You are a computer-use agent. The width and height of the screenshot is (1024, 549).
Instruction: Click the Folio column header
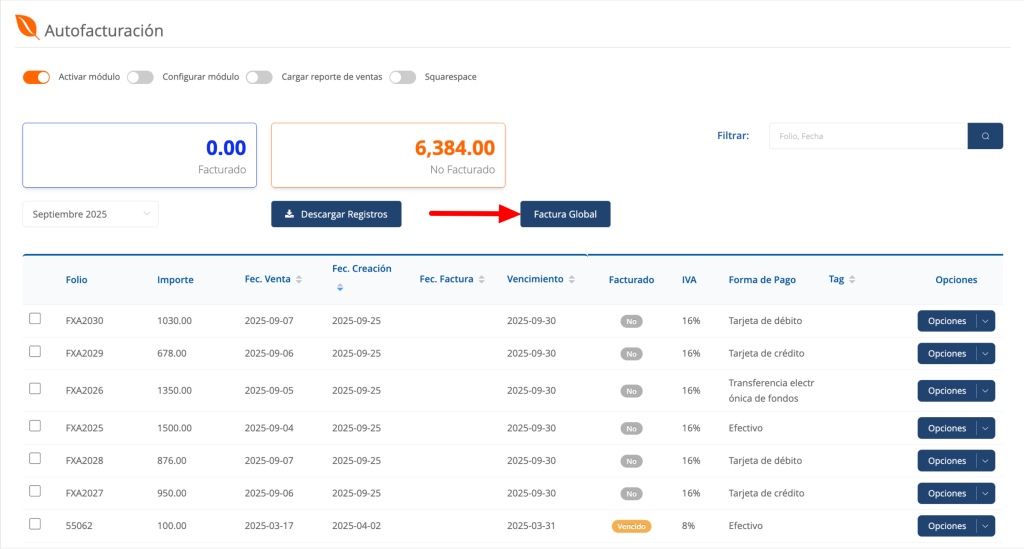(x=76, y=279)
